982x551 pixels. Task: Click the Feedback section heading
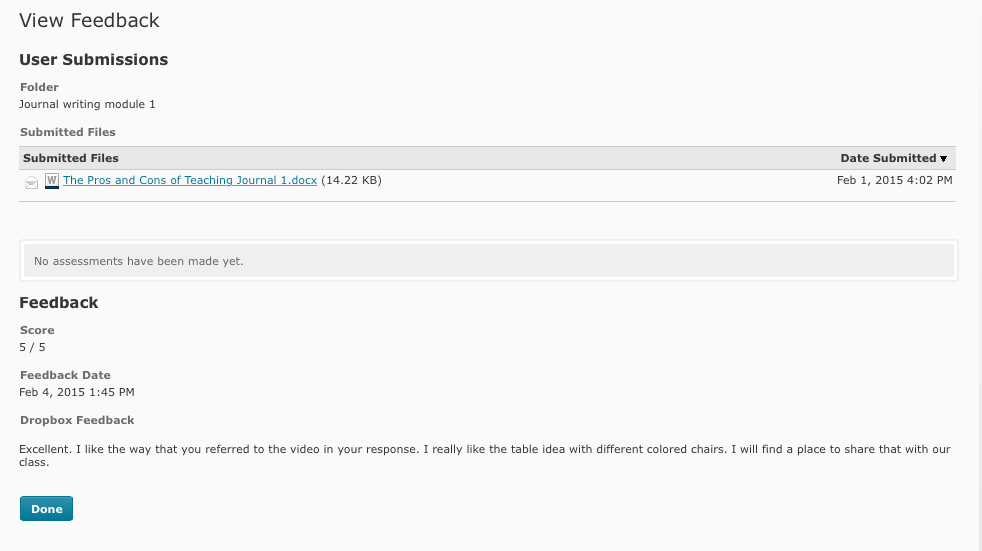click(x=59, y=303)
